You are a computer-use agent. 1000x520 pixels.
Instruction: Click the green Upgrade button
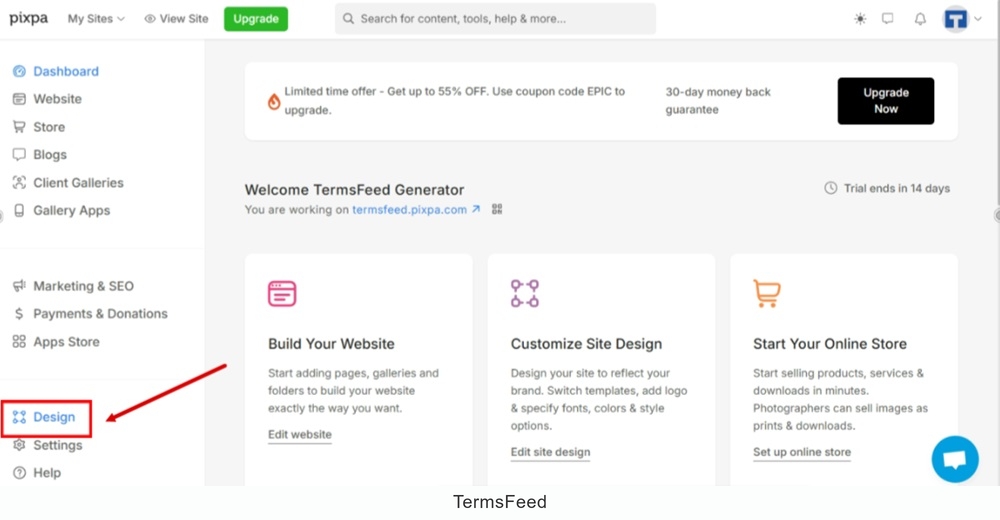click(x=256, y=19)
